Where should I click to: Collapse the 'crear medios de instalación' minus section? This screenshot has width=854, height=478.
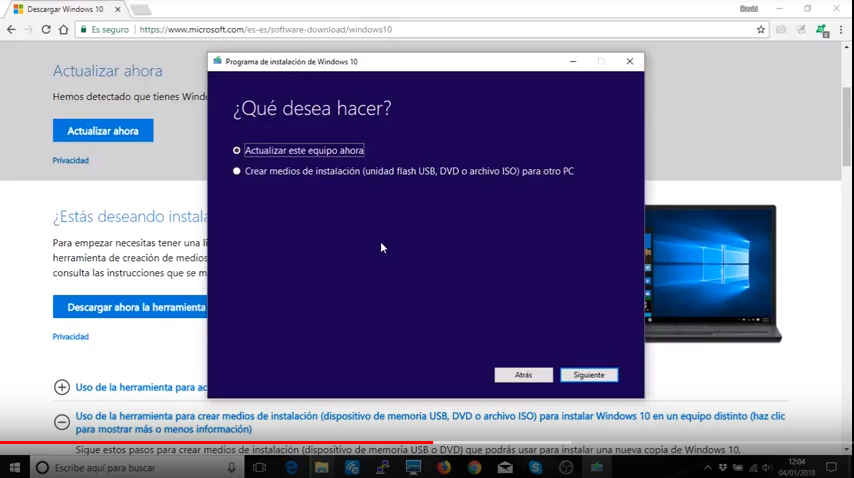[x=62, y=422]
